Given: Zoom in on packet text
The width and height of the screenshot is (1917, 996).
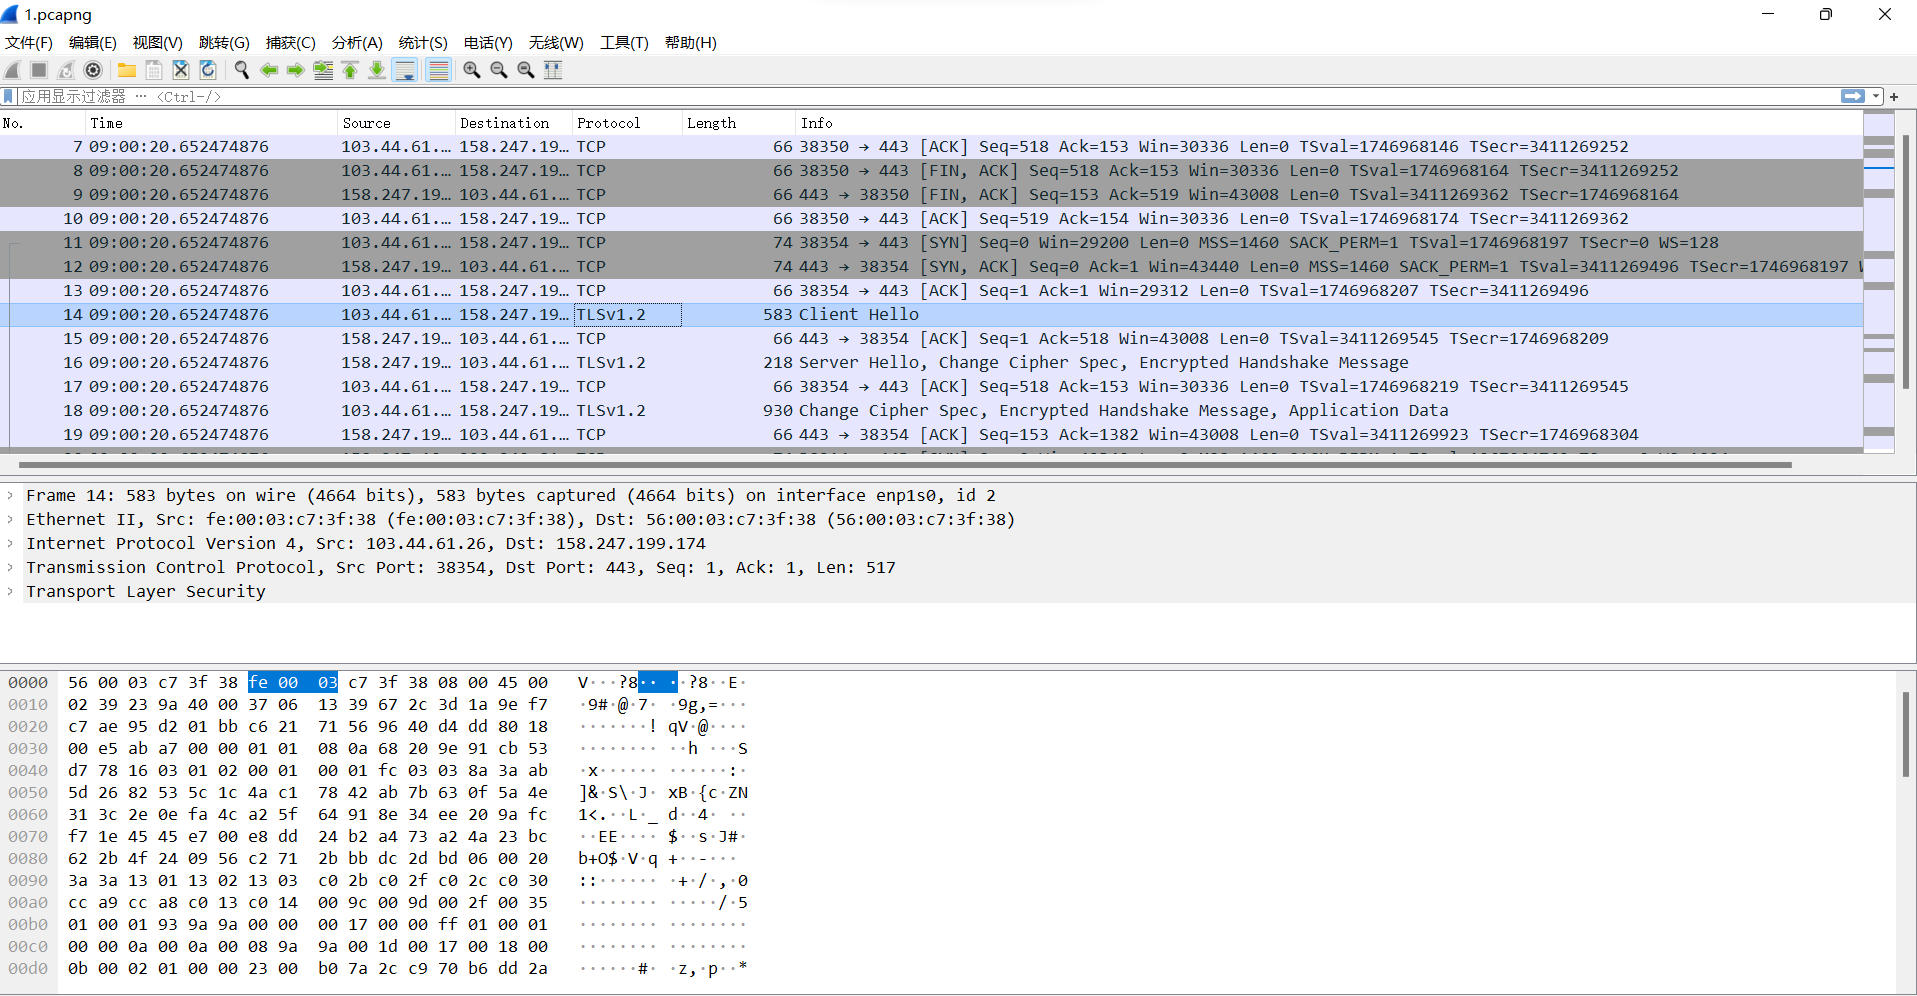Looking at the screenshot, I should pos(472,70).
